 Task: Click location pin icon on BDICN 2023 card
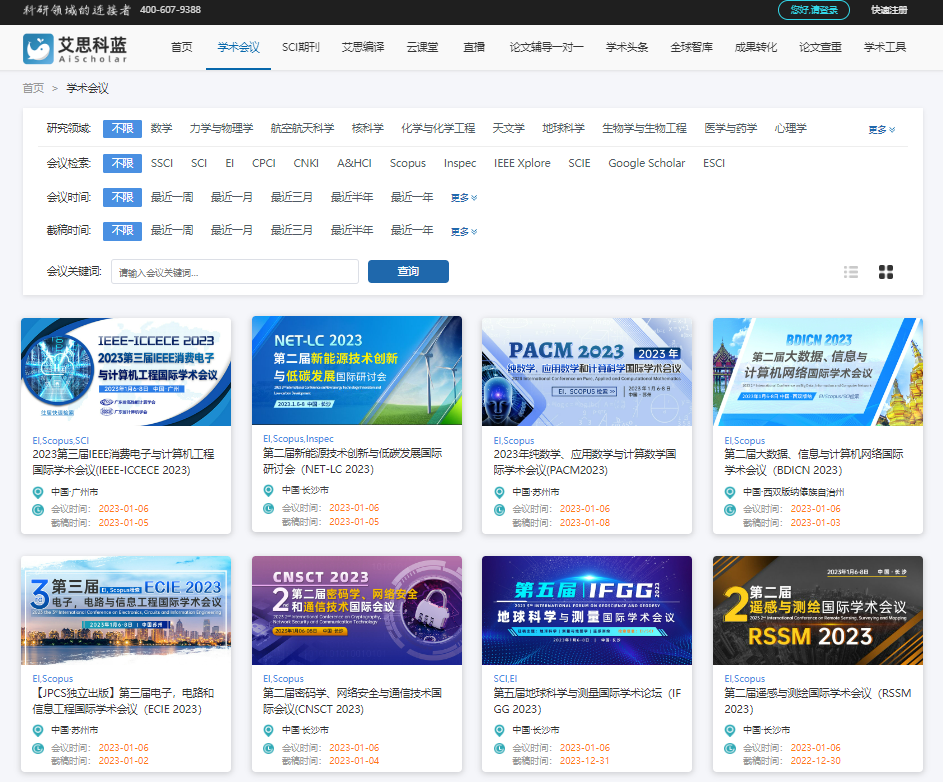tap(730, 493)
